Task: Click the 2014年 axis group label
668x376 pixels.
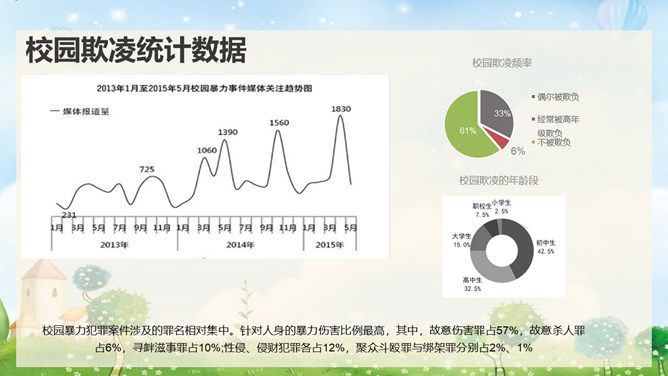Action: [x=240, y=245]
